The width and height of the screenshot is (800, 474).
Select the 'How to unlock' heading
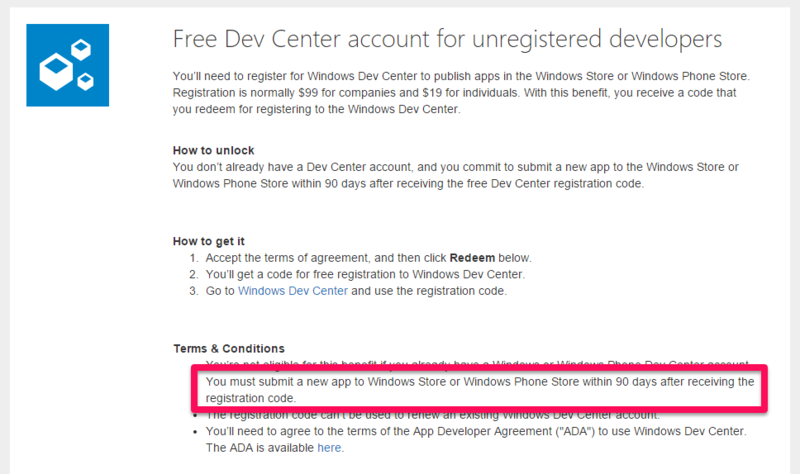(213, 151)
